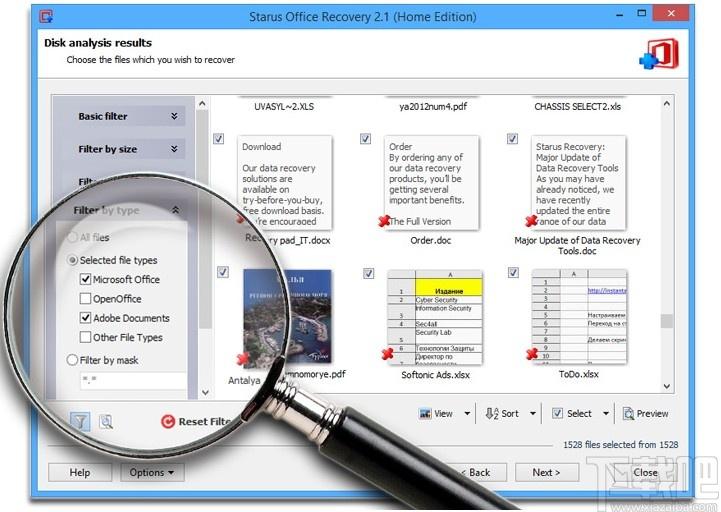721x512 pixels.
Task: Open the Select dropdown arrow
Action: click(x=606, y=414)
